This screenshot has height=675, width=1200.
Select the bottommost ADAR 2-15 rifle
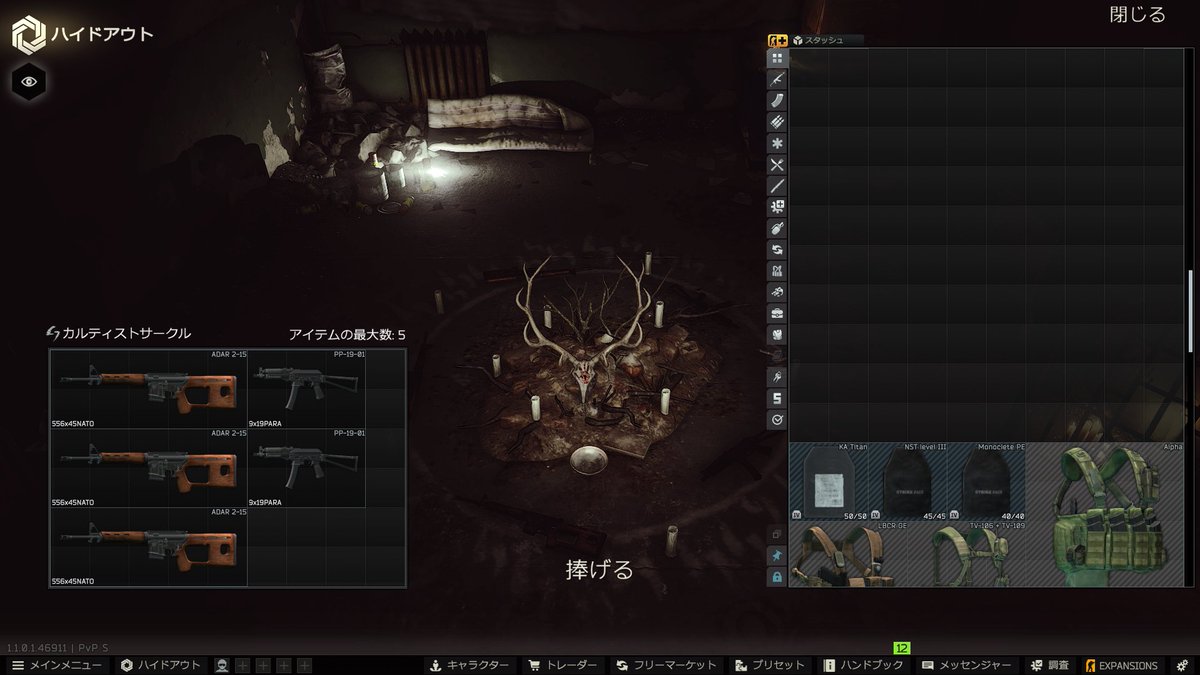tap(149, 547)
